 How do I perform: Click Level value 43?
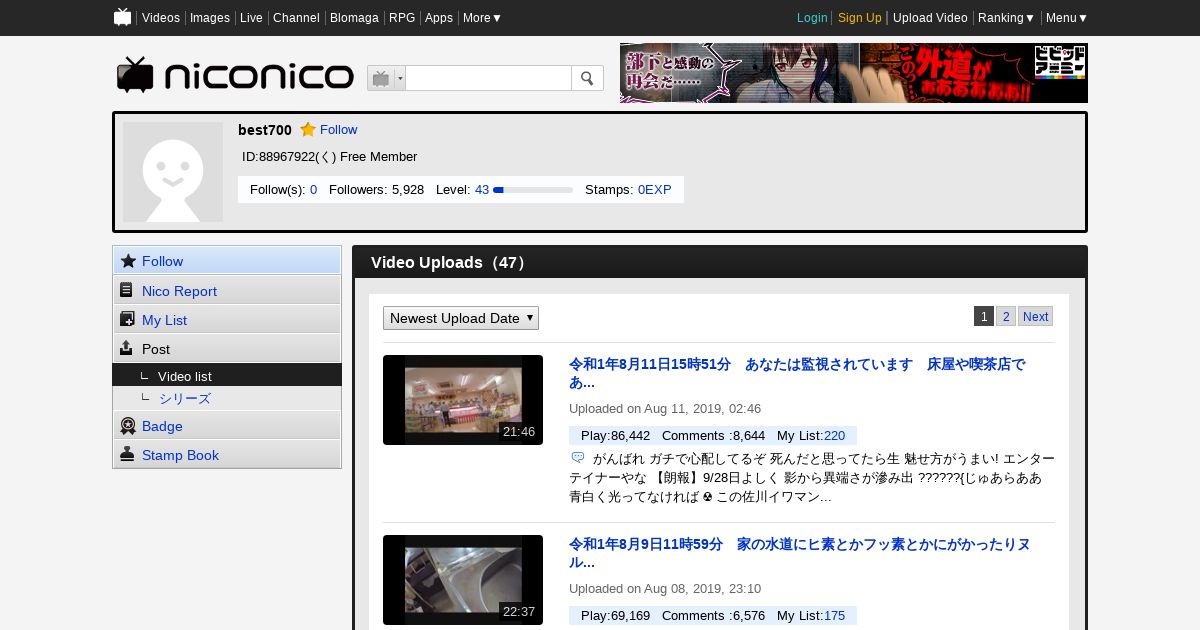point(482,189)
